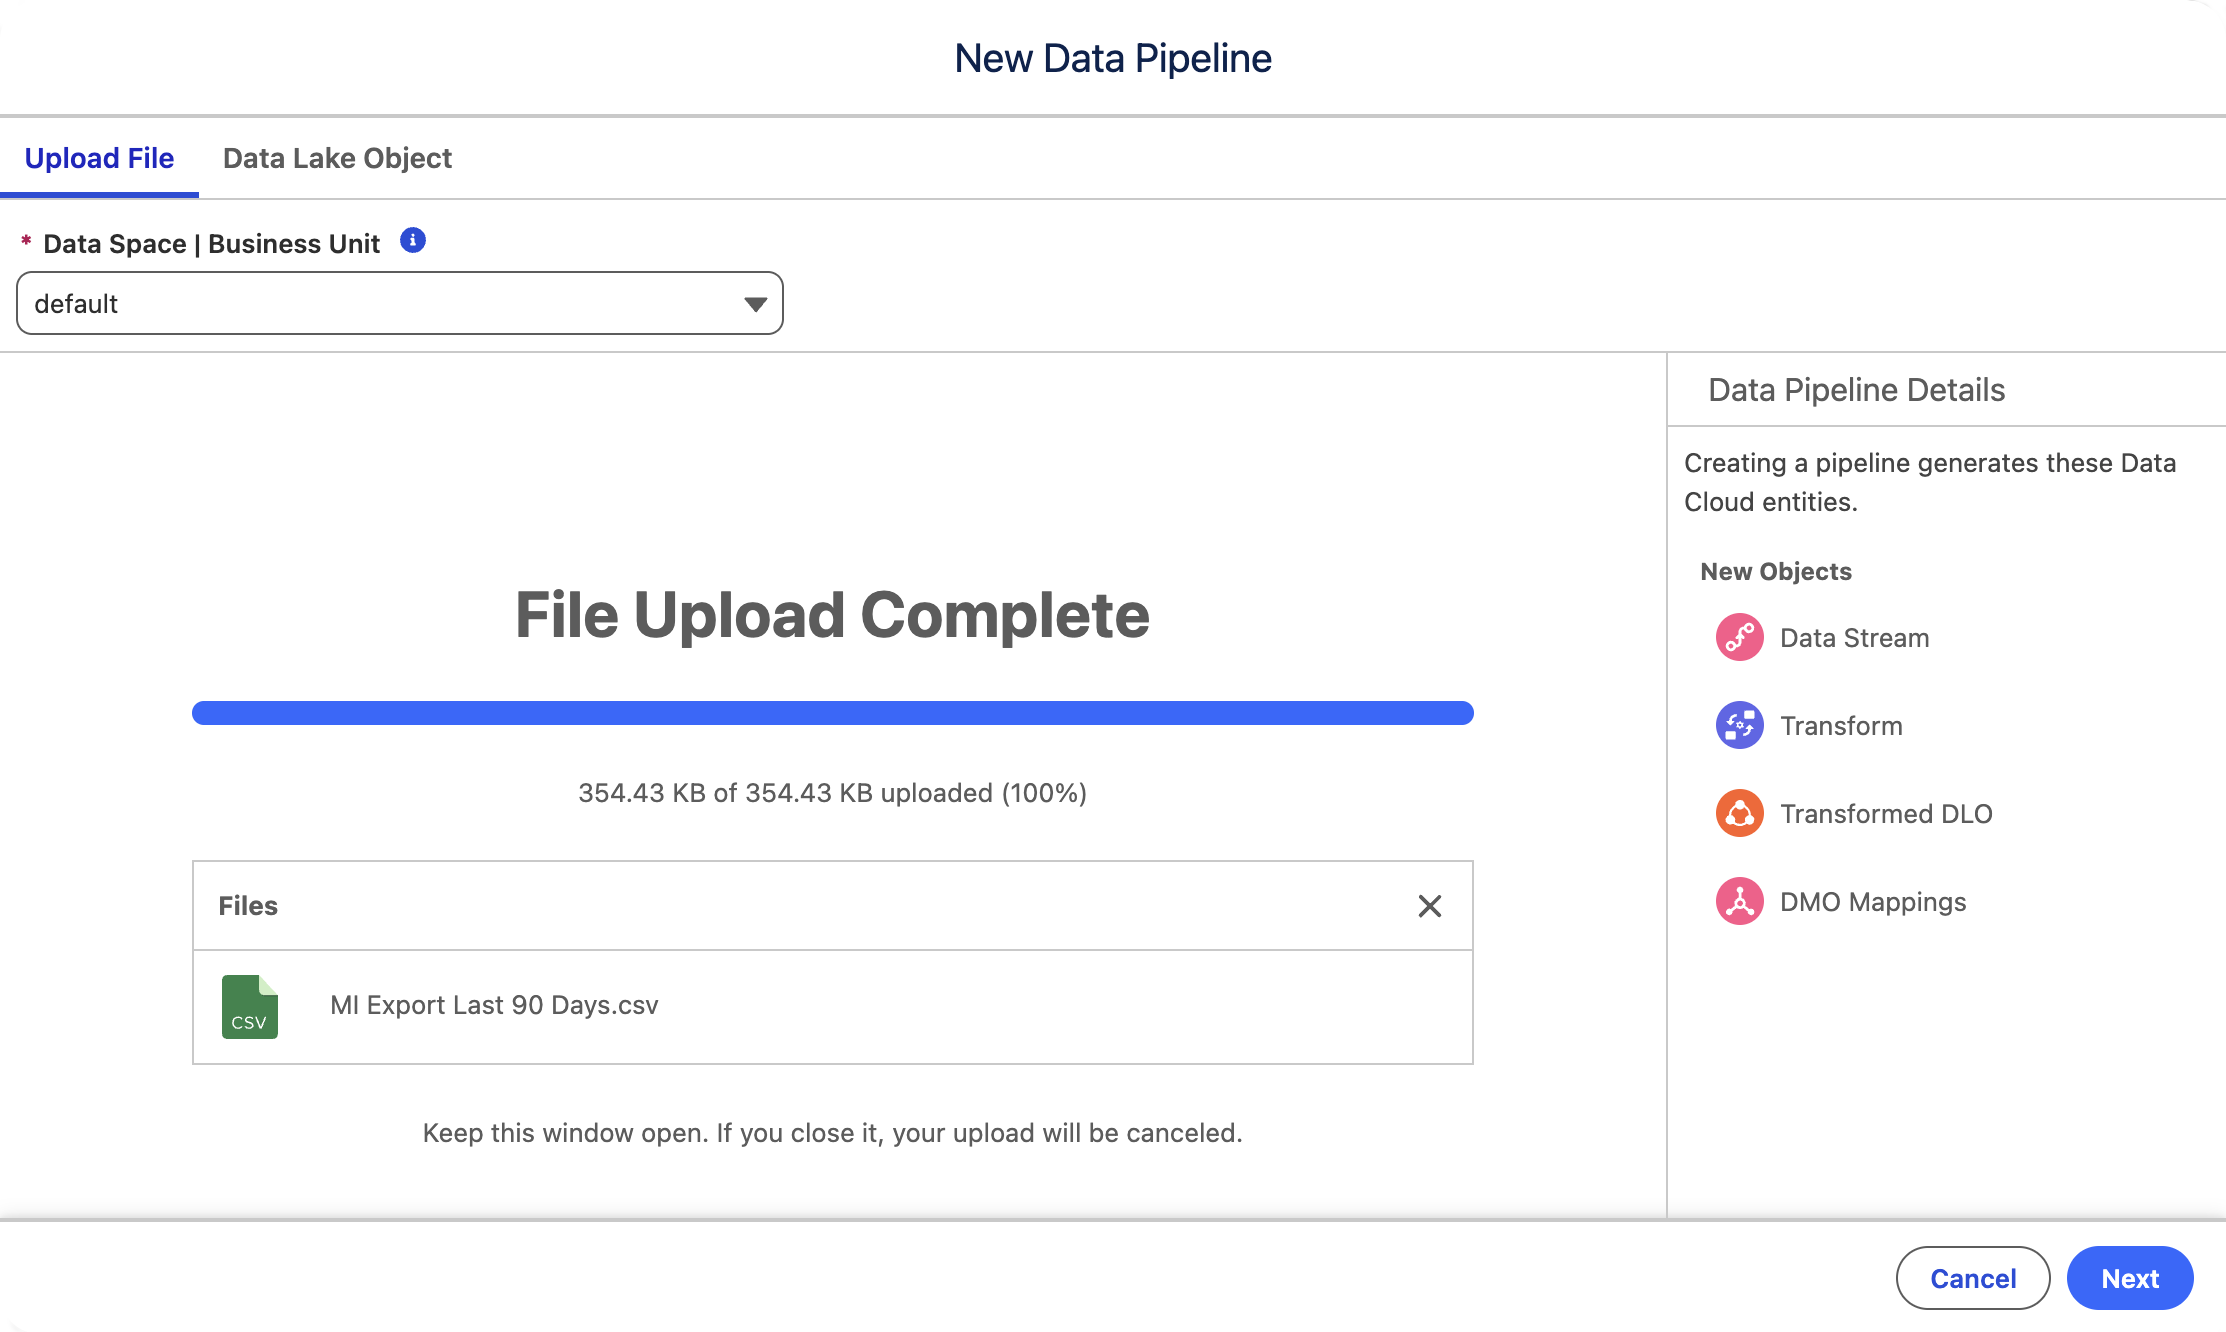Expand the business unit selector showing default
Viewport: 2226px width, 1332px height.
[x=398, y=303]
